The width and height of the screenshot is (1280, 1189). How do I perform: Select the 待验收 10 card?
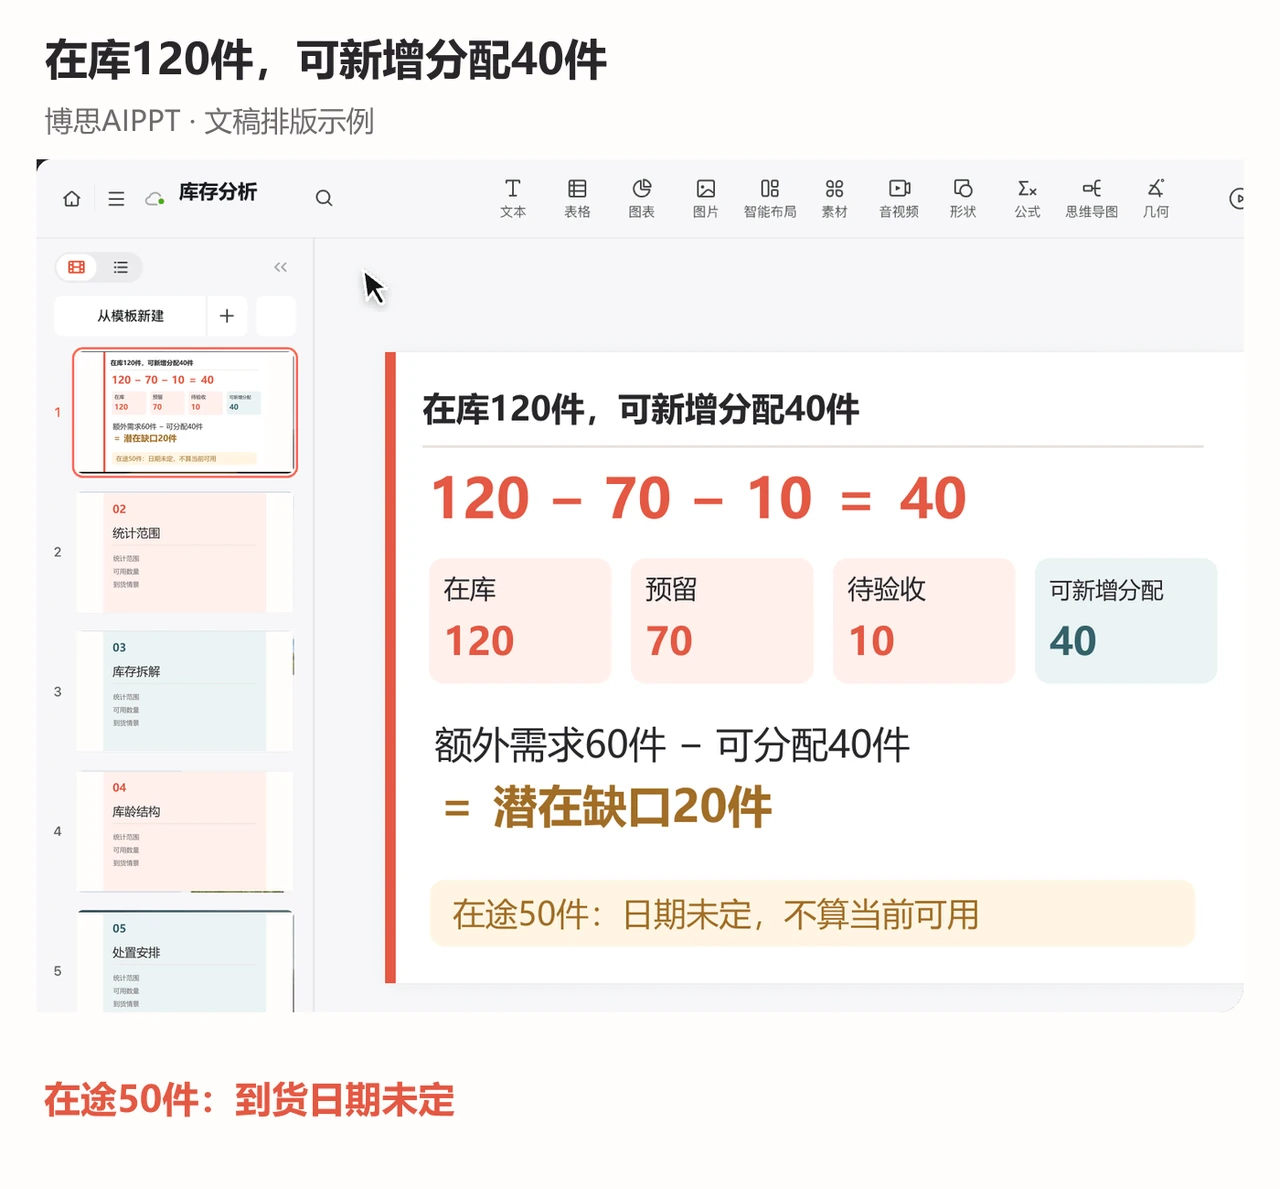point(924,621)
